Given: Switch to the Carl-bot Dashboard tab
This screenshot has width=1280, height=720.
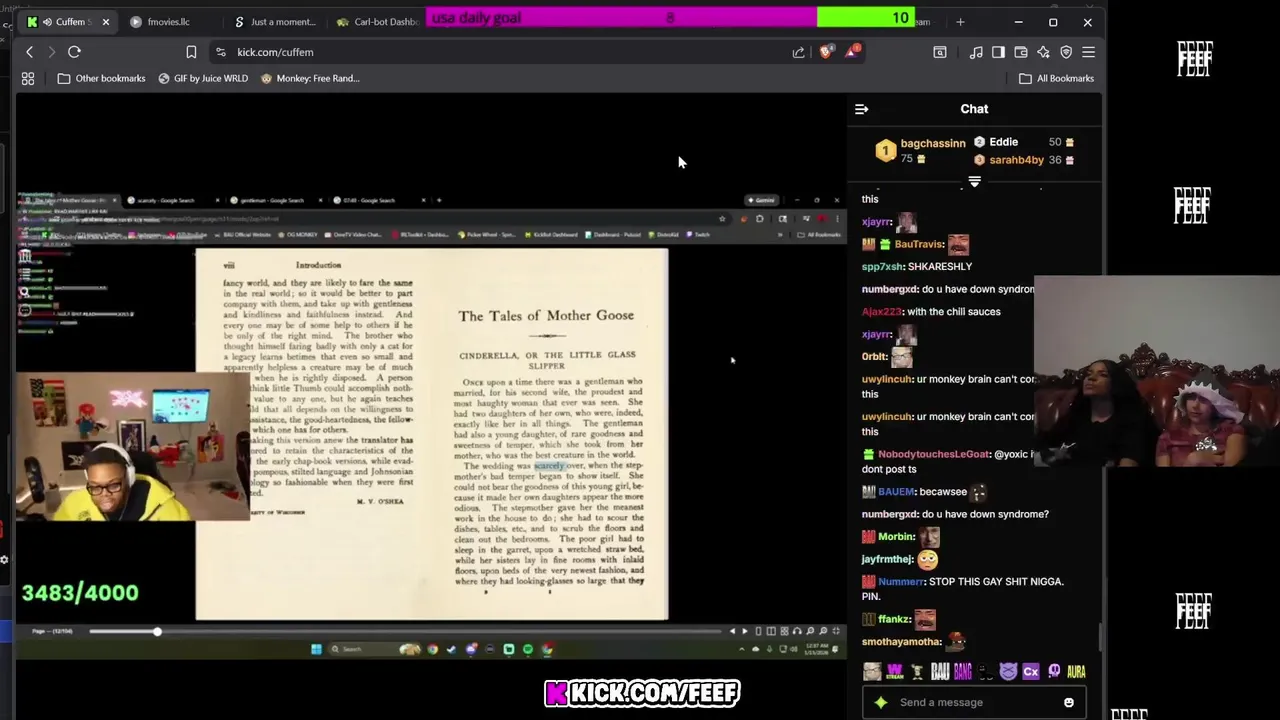Looking at the screenshot, I should tap(378, 21).
